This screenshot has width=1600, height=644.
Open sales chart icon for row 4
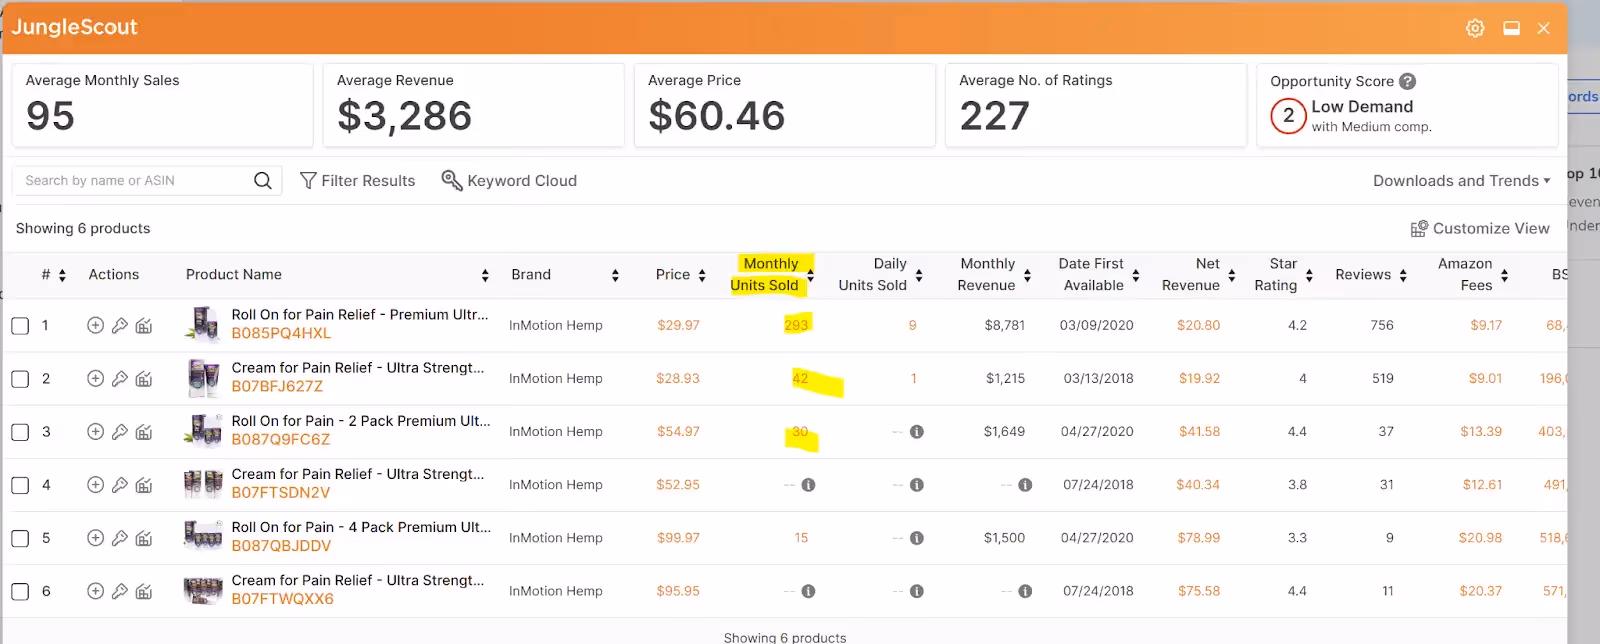144,484
